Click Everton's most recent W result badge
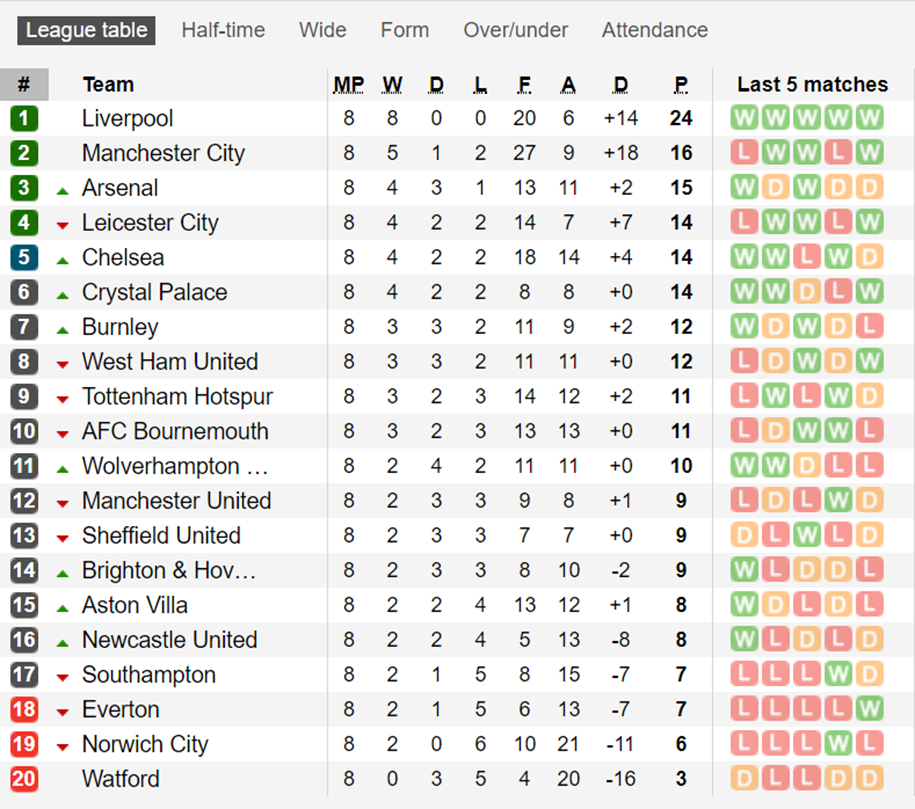 click(869, 709)
